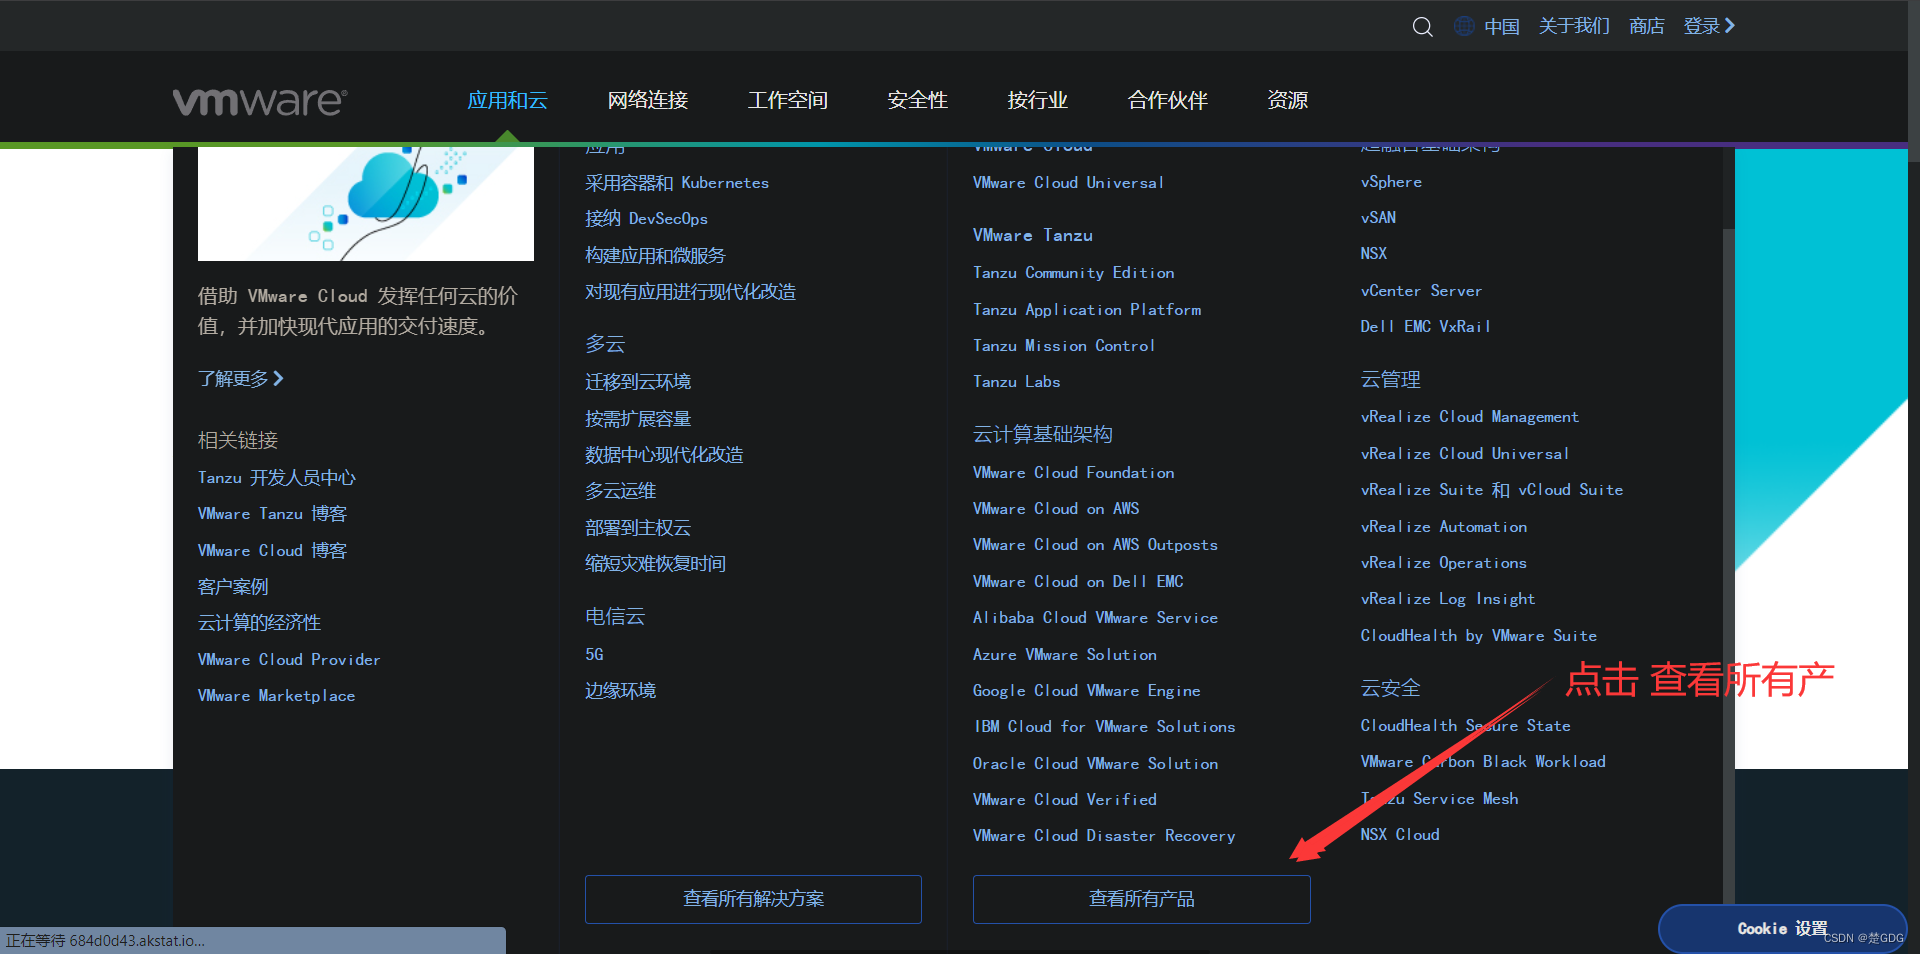
Task: Open the 合作伙伴 menu
Action: click(1168, 100)
